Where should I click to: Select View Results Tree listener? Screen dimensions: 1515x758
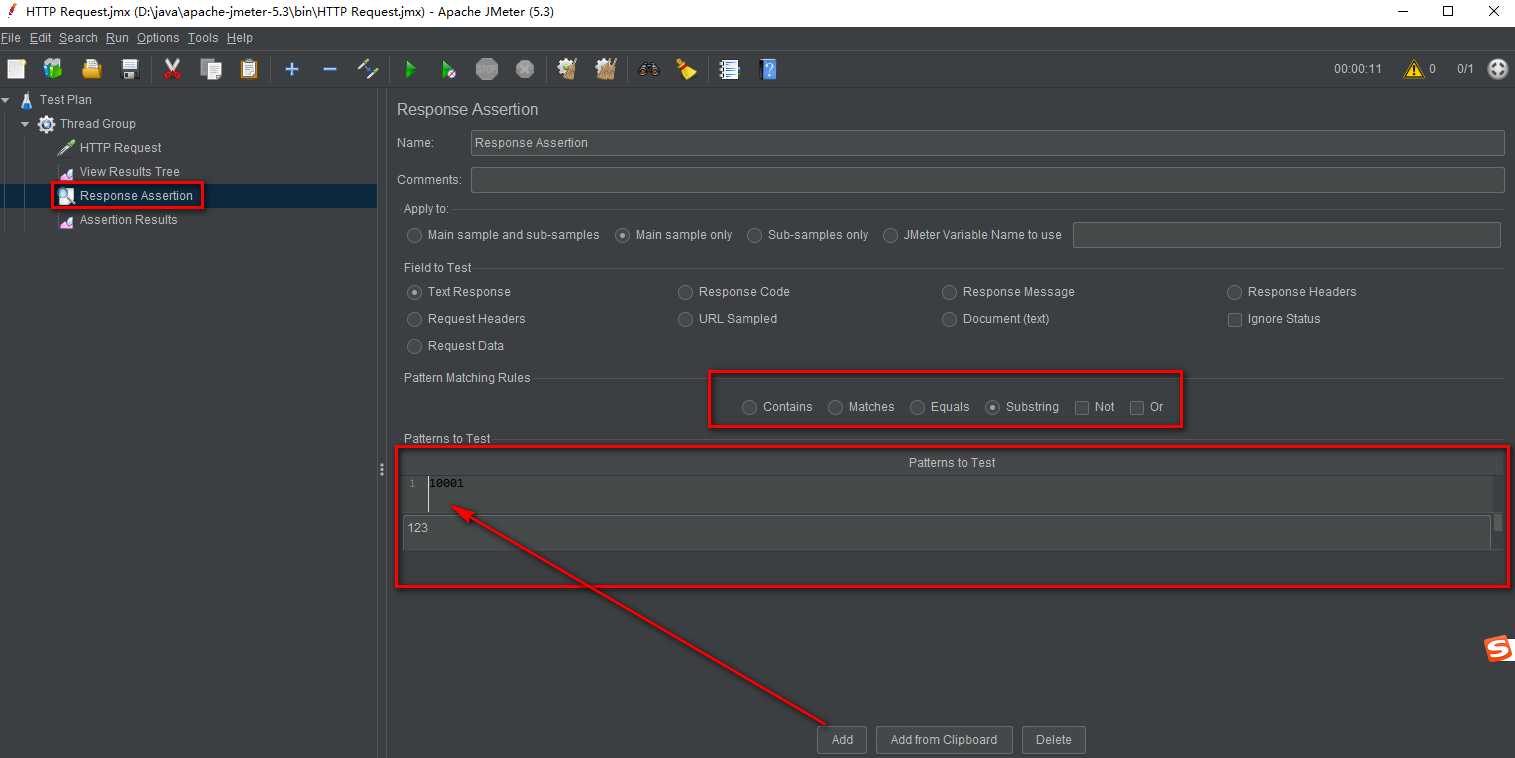[130, 172]
